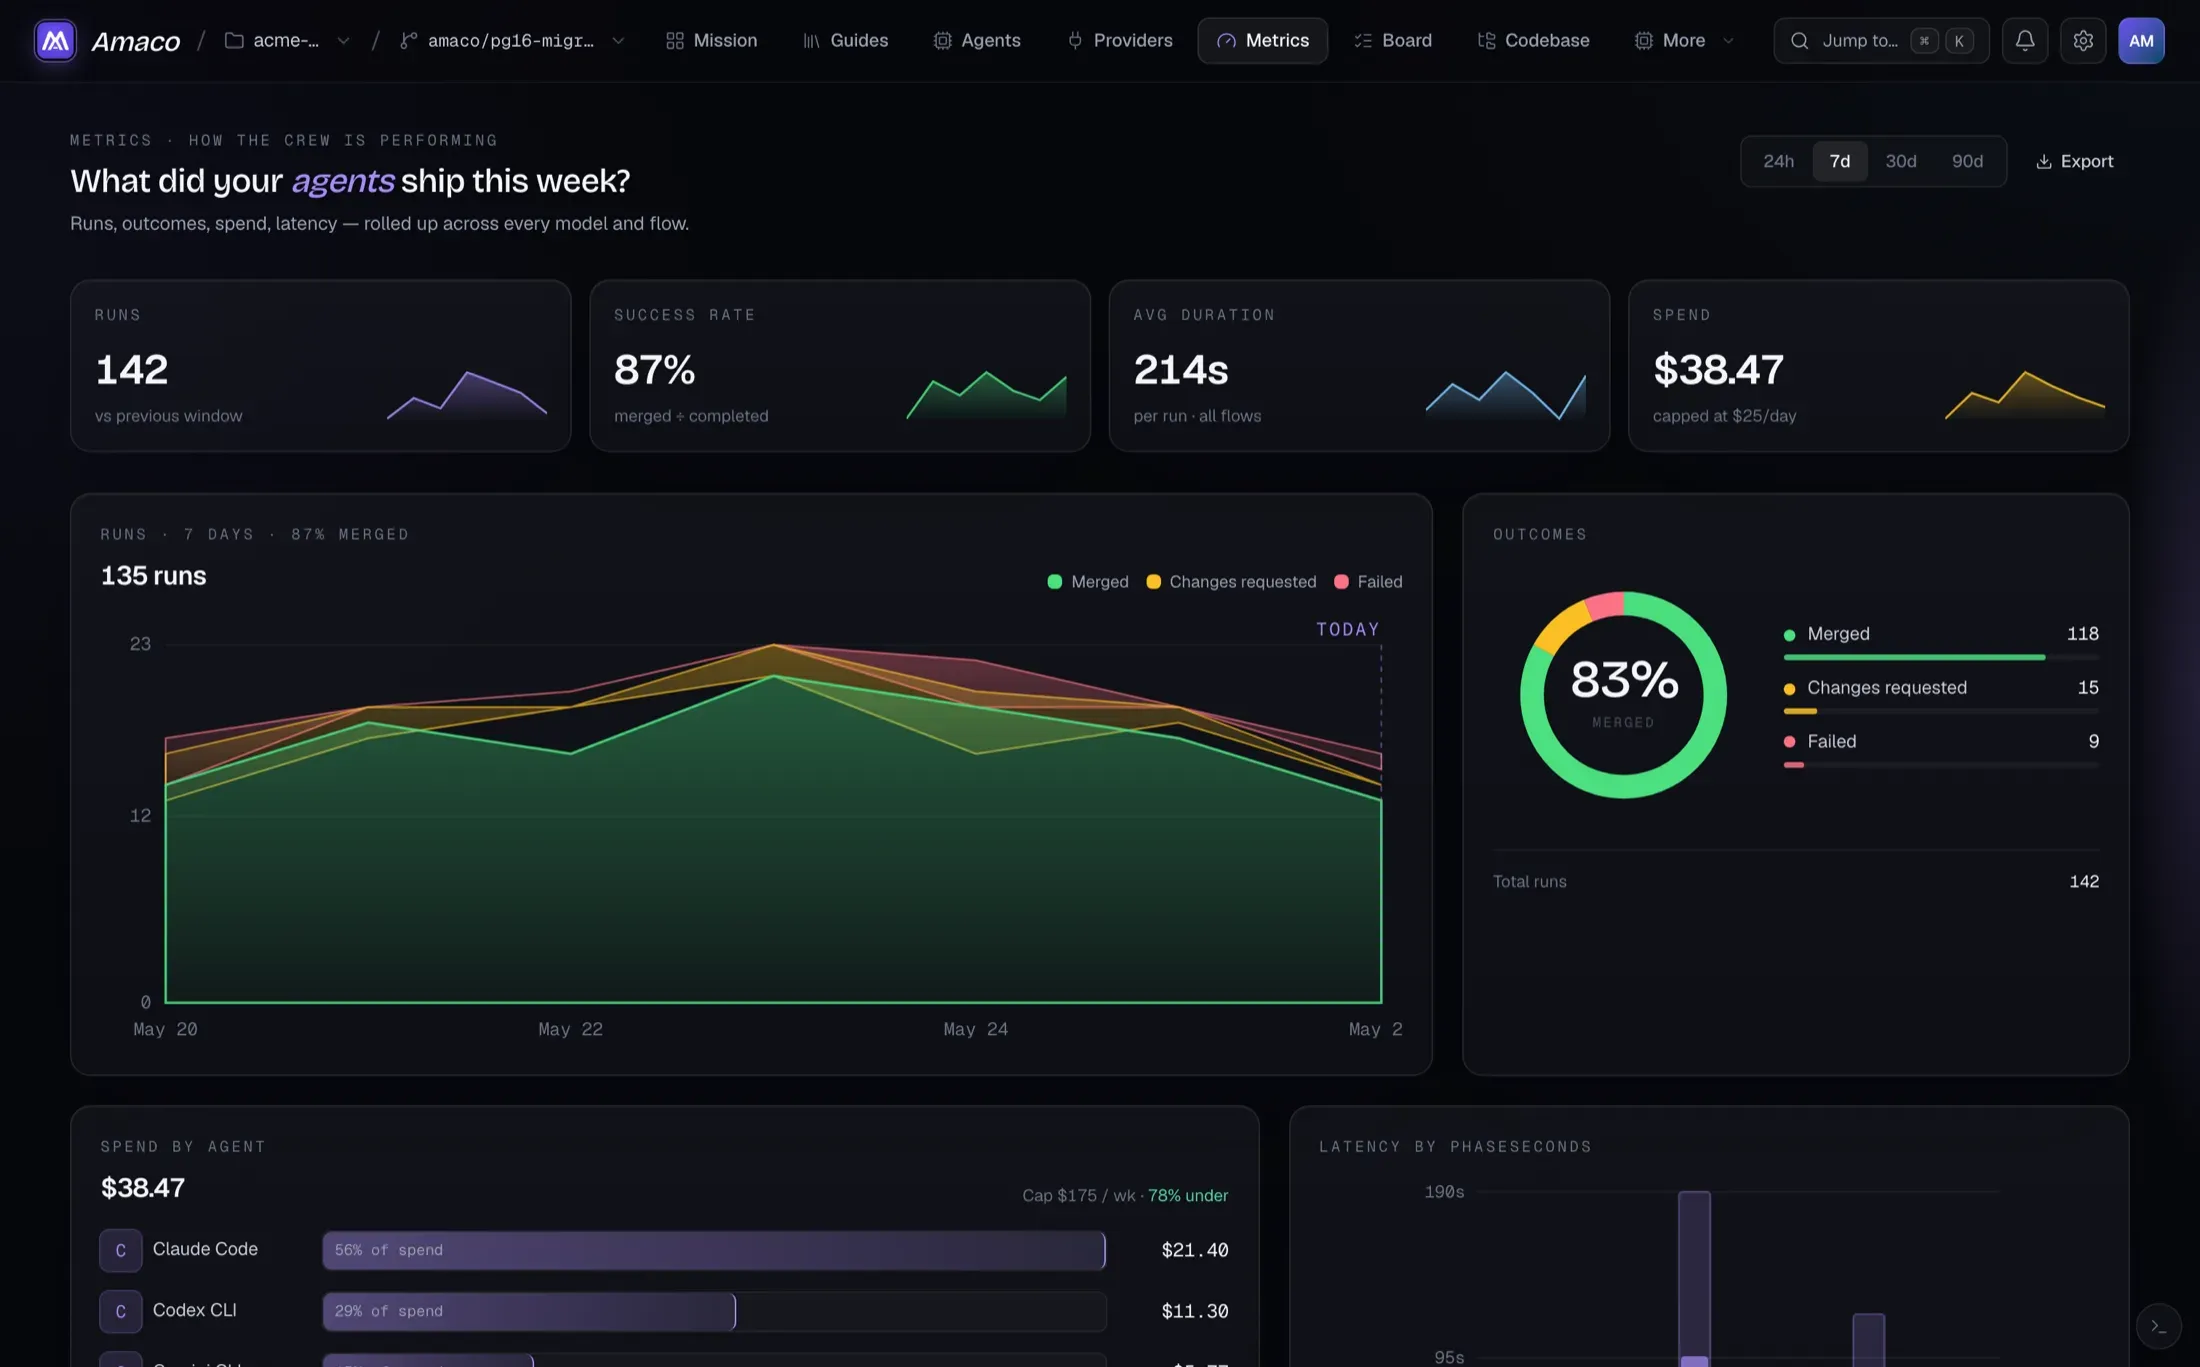2200x1367 pixels.
Task: Go to the Mission tab
Action: click(x=711, y=41)
